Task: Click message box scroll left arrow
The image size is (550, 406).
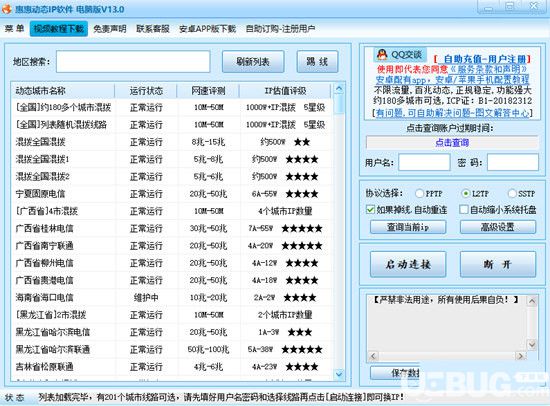Action: [373, 356]
